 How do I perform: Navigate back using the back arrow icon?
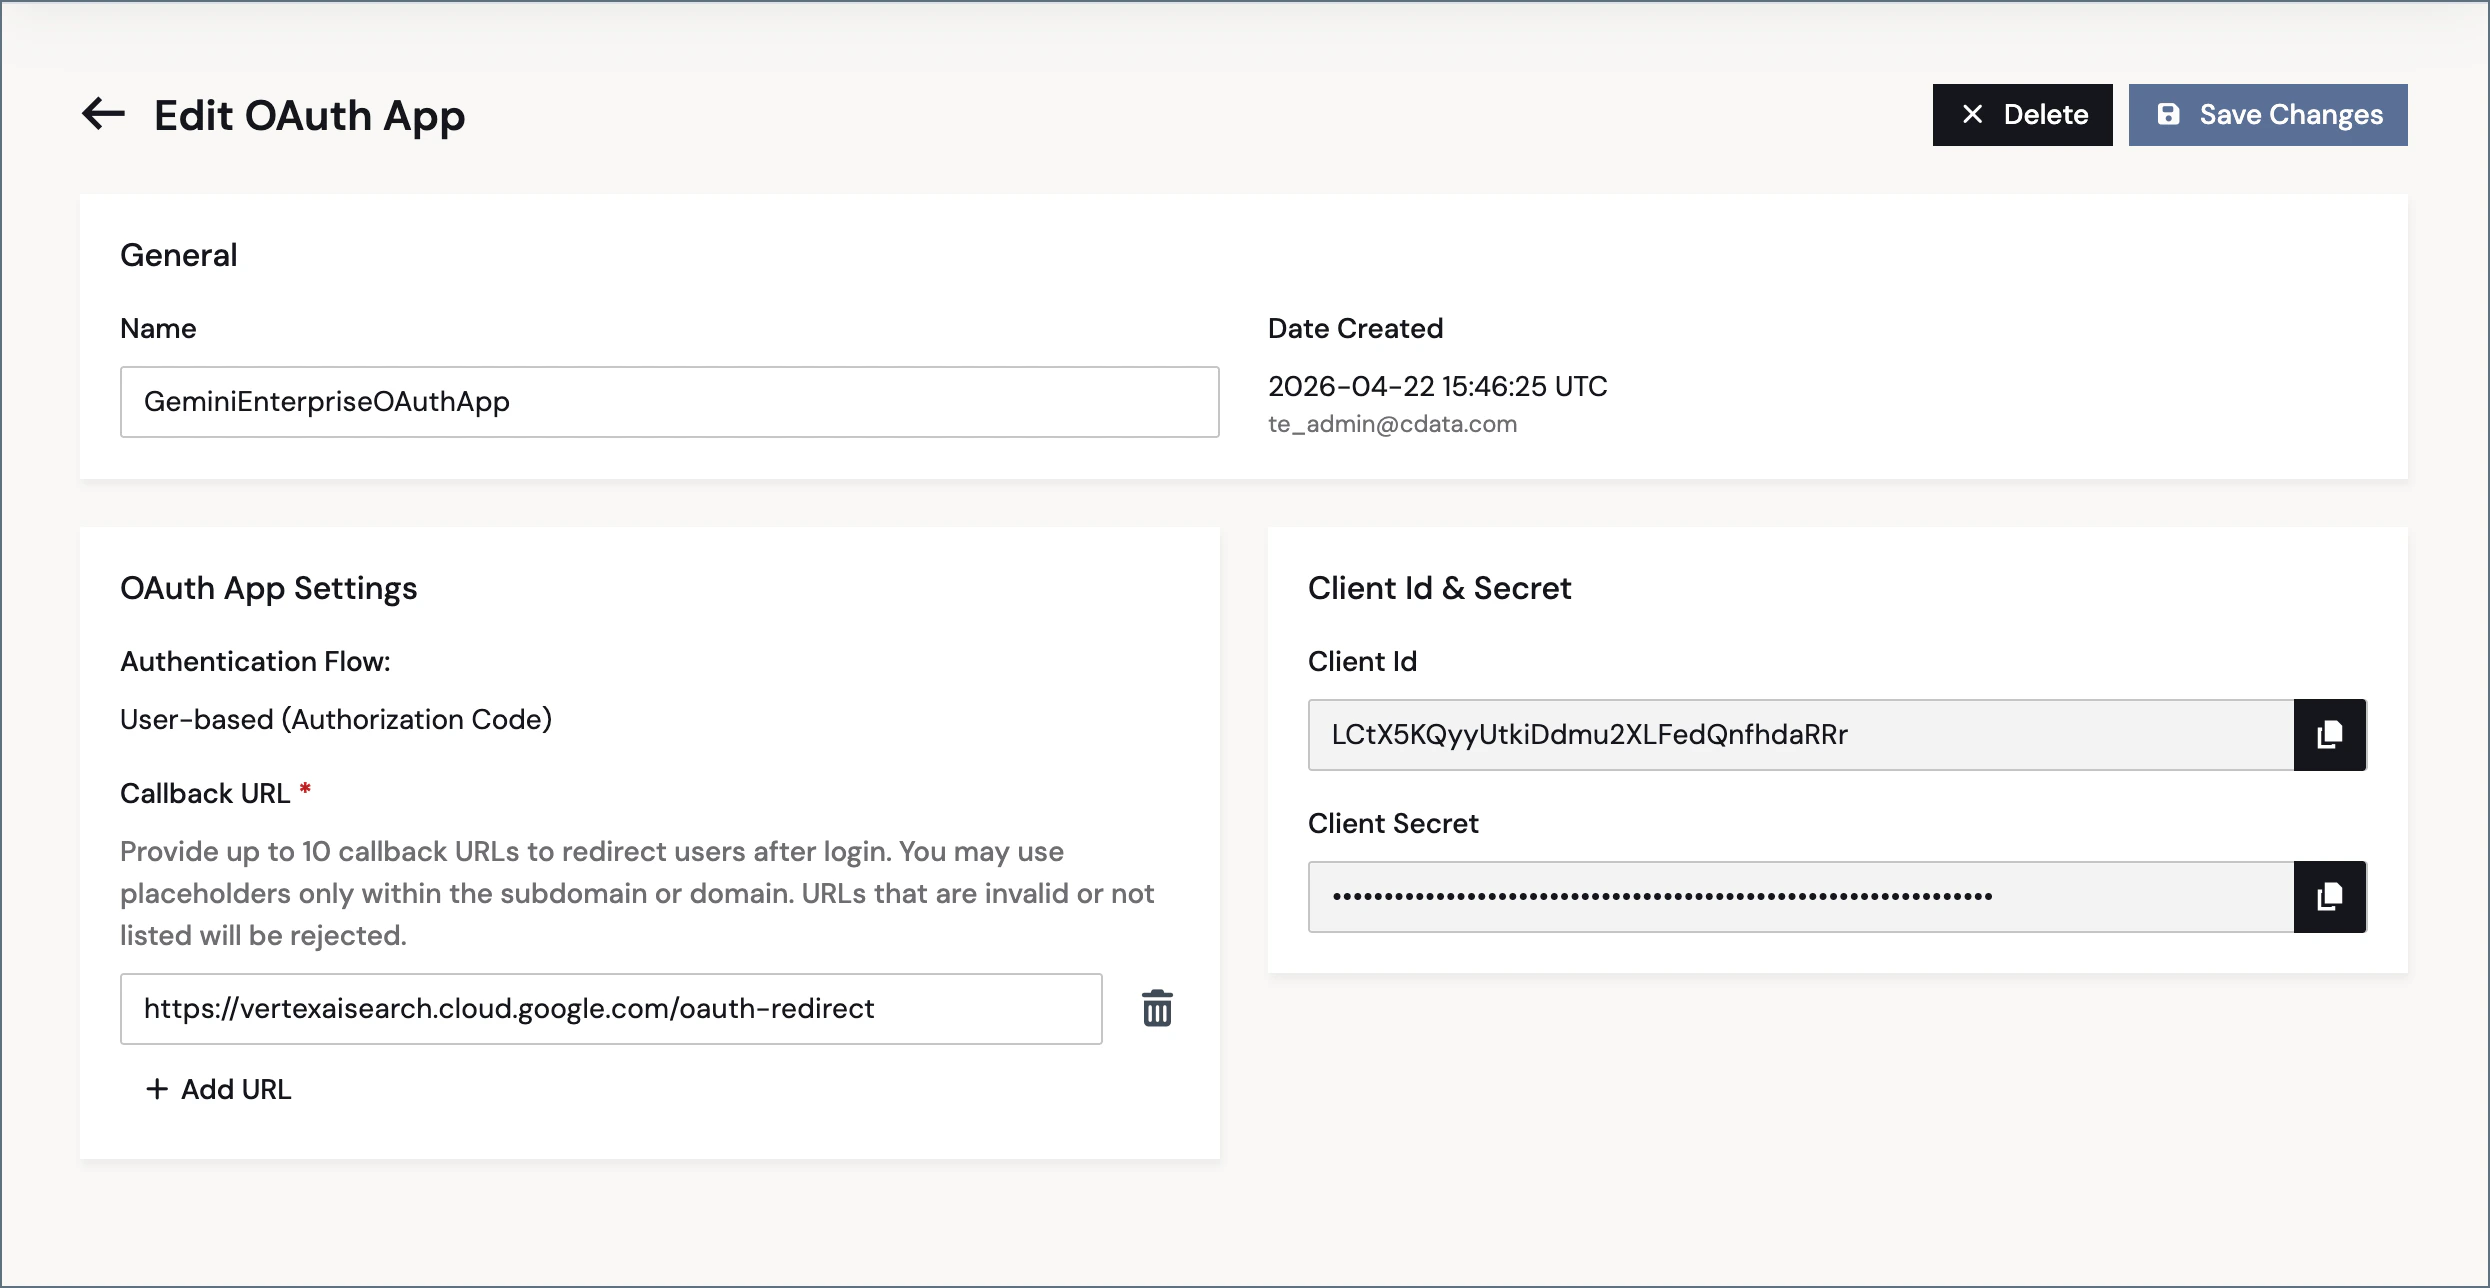pyautogui.click(x=102, y=114)
